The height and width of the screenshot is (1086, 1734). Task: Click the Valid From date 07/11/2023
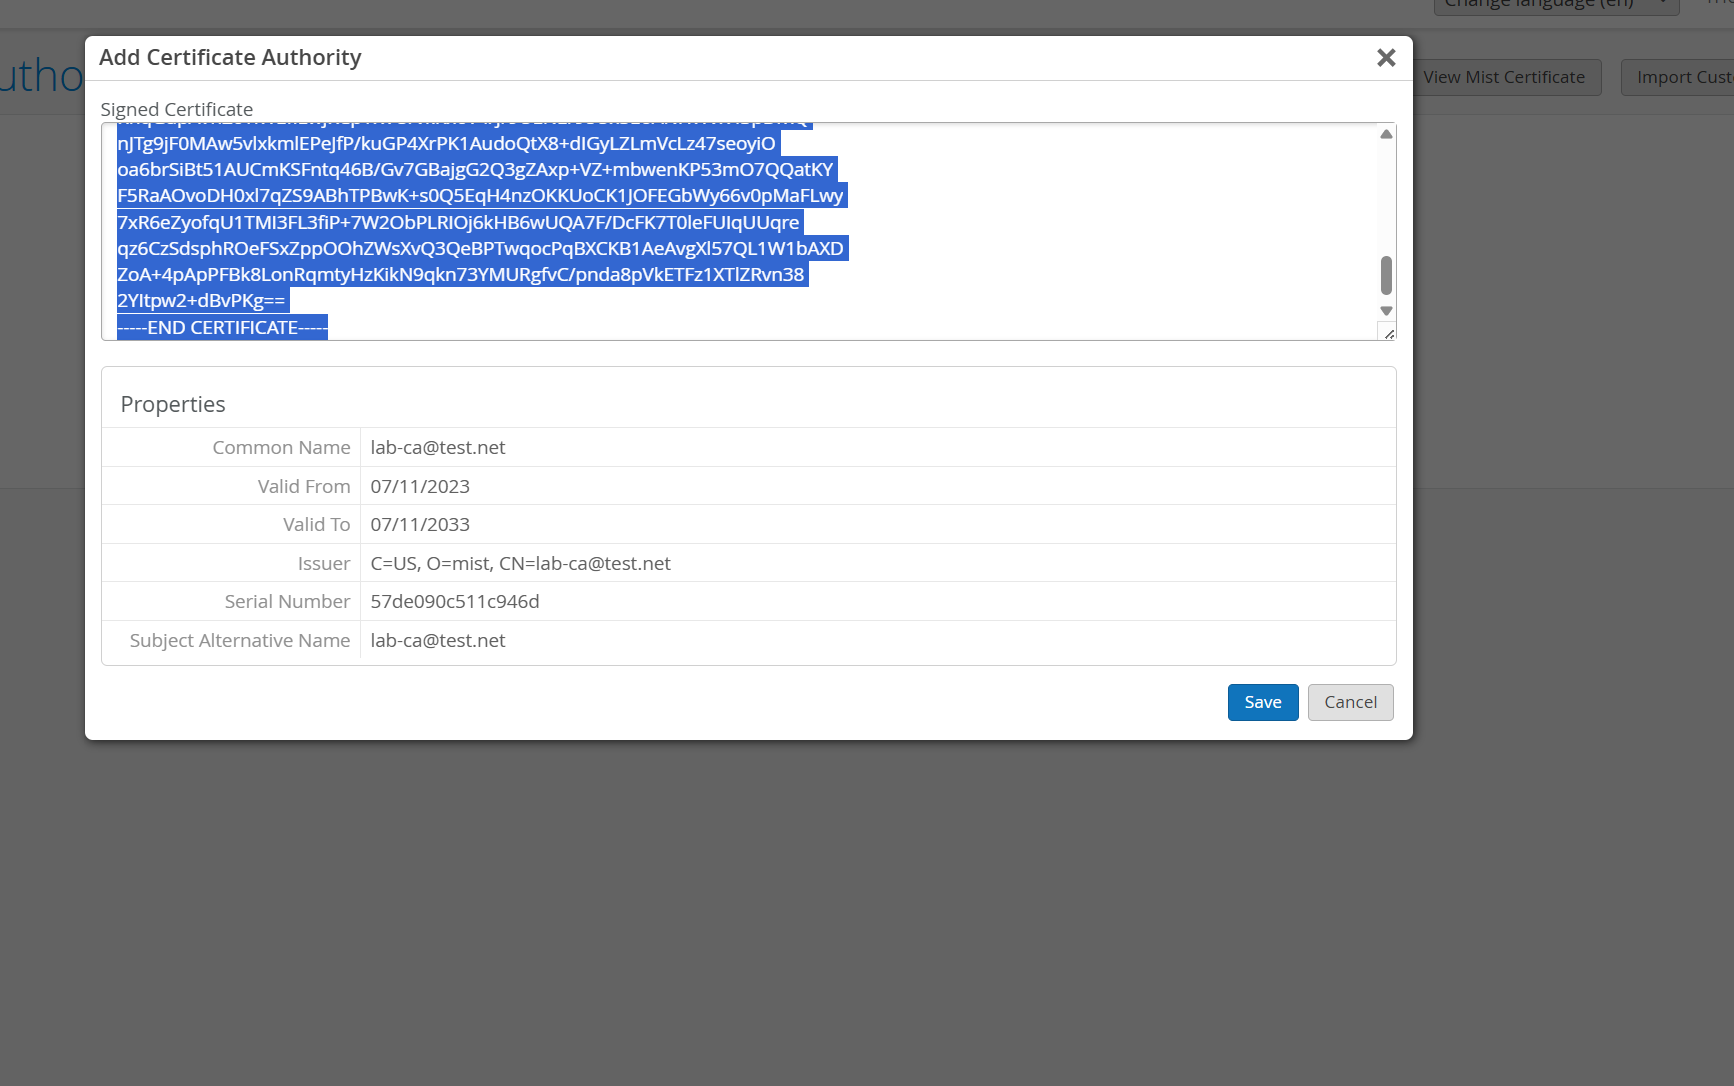pos(420,486)
